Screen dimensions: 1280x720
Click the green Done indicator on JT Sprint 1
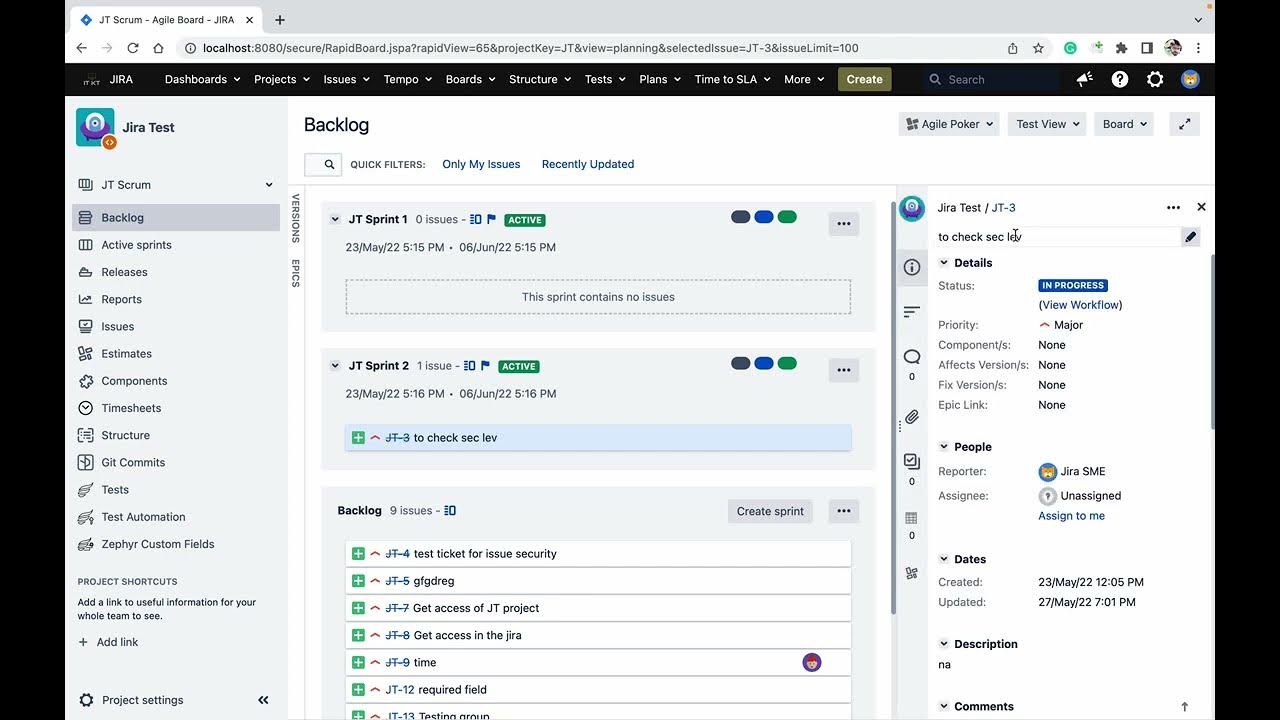(787, 217)
